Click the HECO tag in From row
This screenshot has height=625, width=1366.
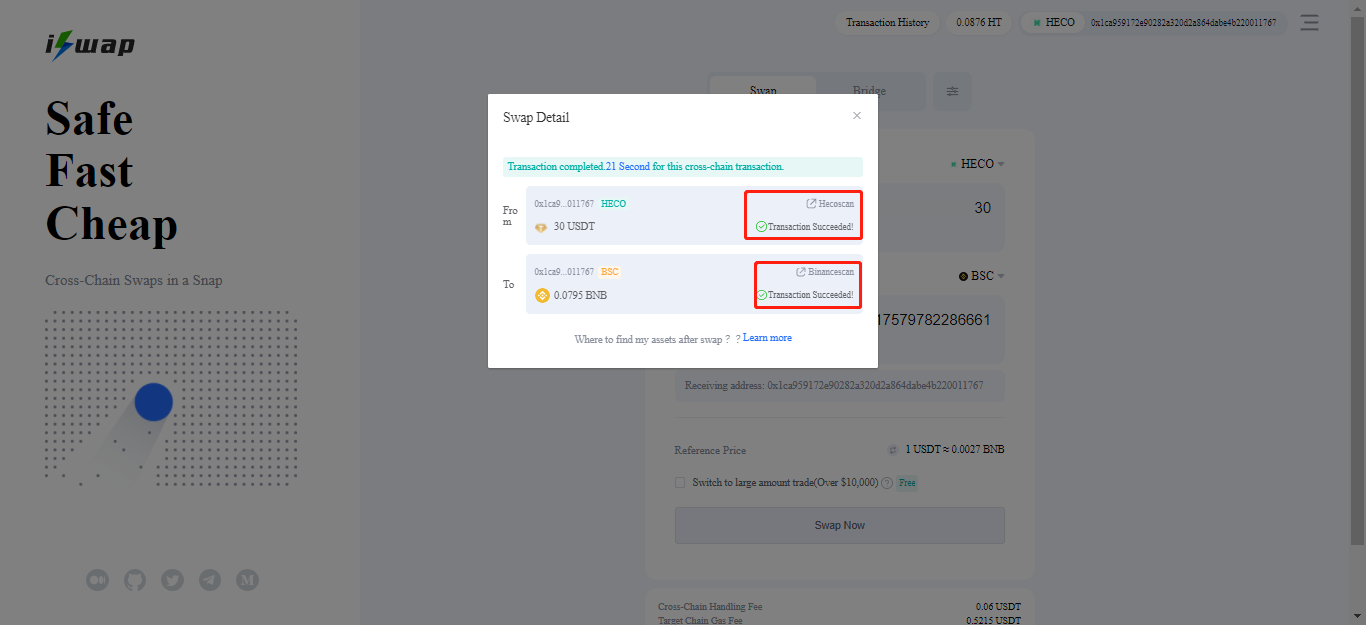(613, 204)
